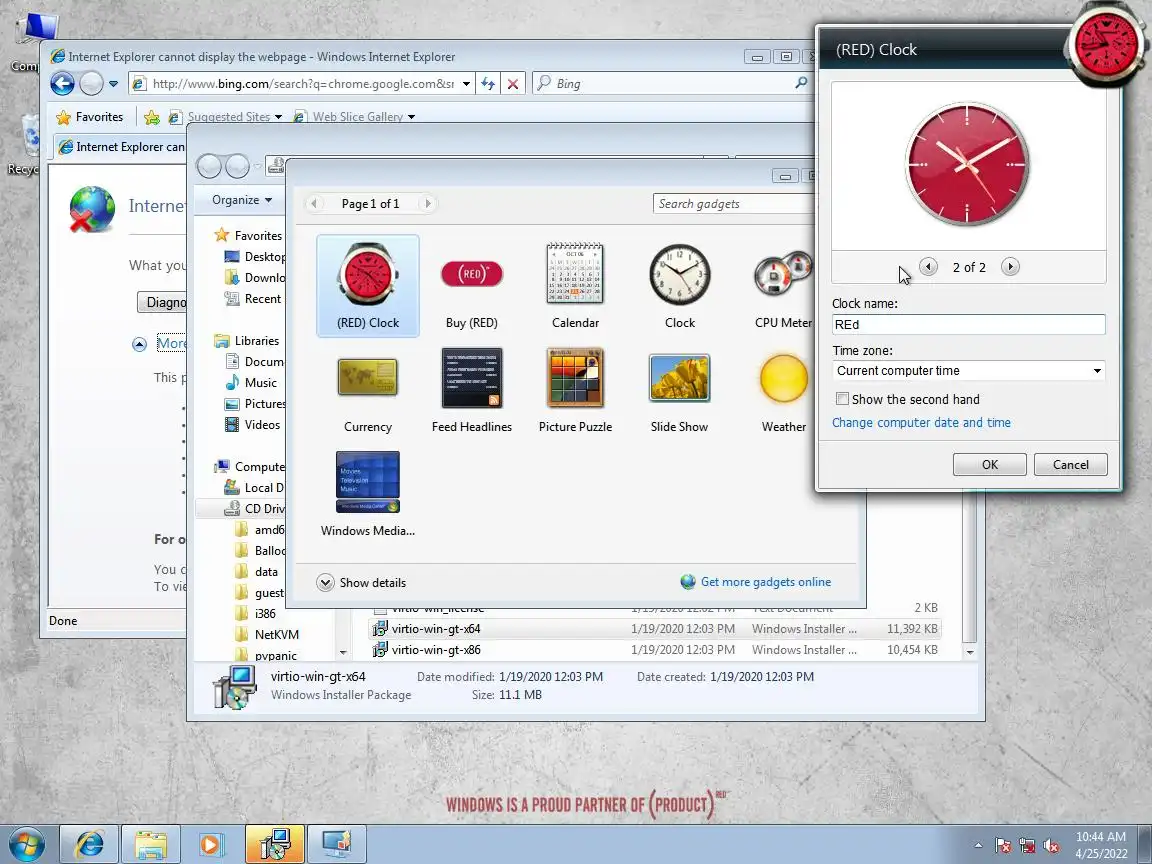Click the IE search magnifier icon
The image size is (1152, 864).
(x=801, y=83)
